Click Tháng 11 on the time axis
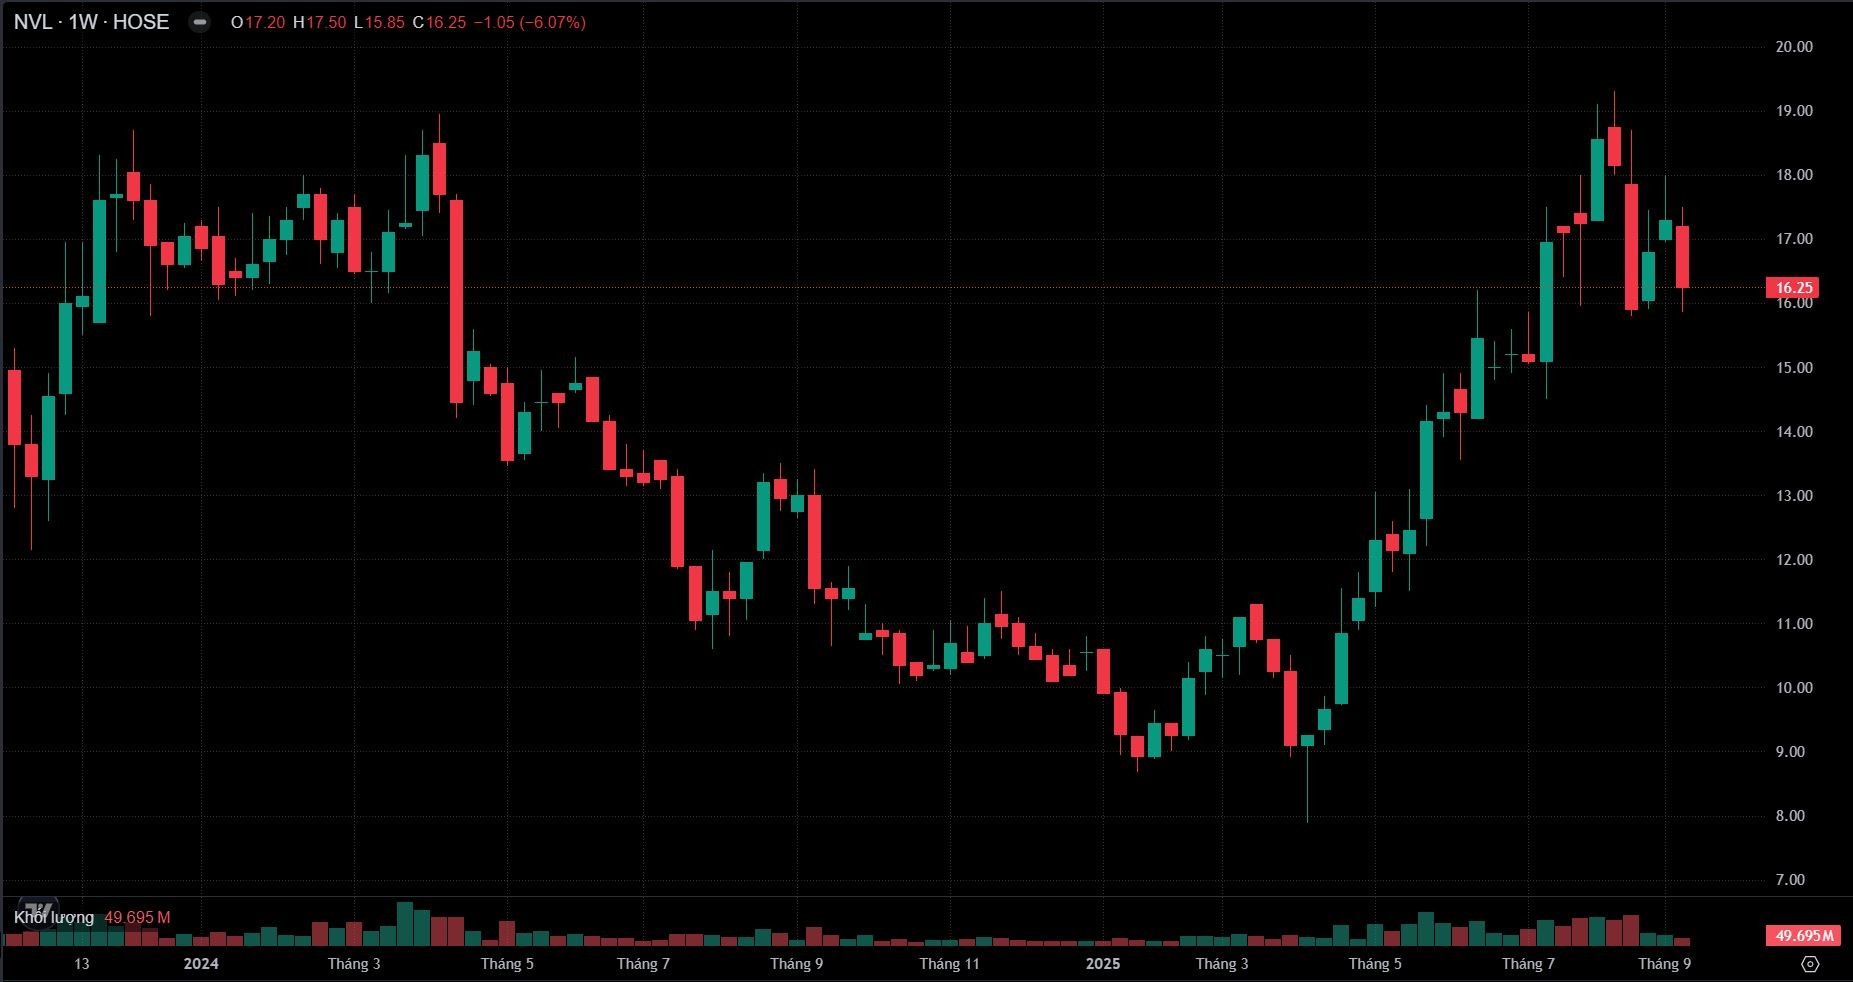1853x982 pixels. pyautogui.click(x=949, y=964)
